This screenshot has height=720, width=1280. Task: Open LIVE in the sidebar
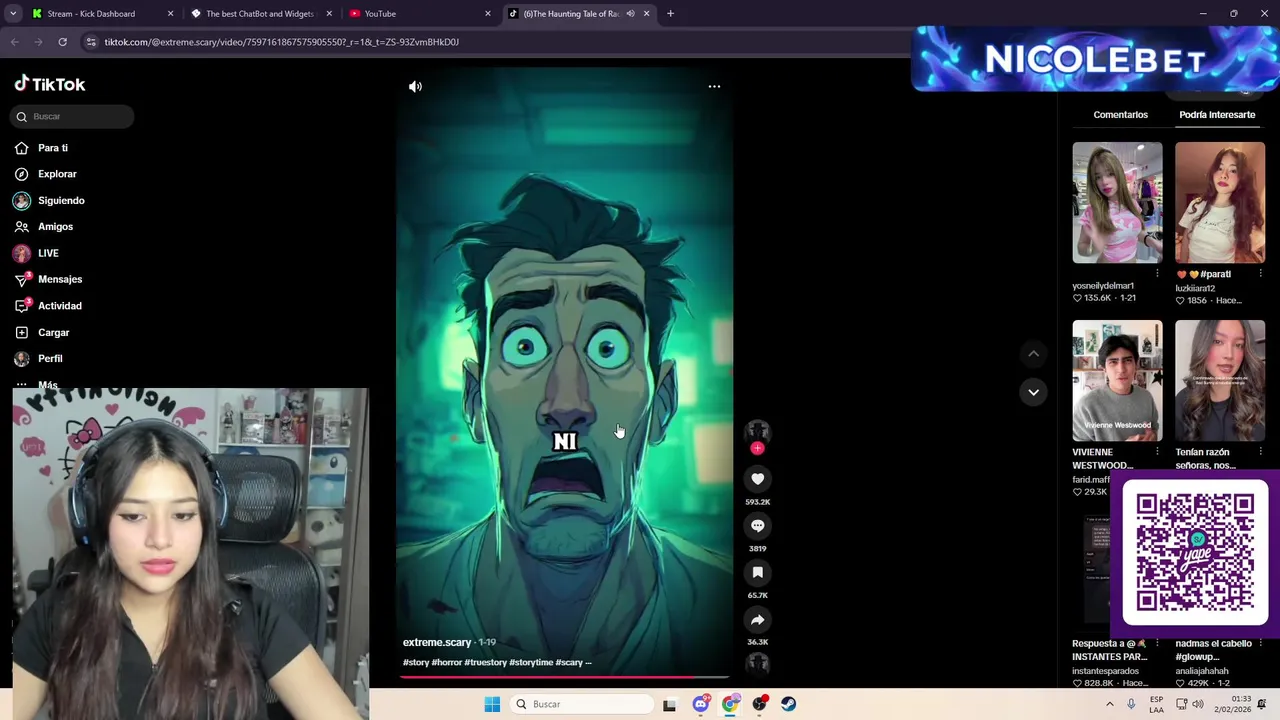pos(48,253)
